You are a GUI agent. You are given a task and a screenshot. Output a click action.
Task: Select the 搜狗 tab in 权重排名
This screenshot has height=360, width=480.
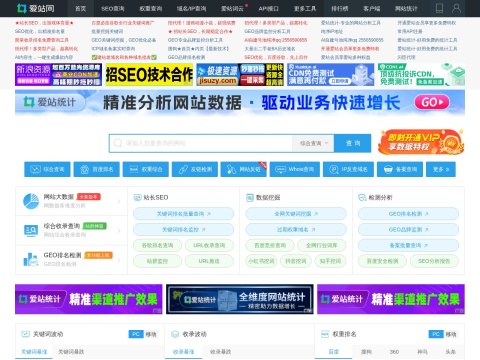tap(366, 352)
